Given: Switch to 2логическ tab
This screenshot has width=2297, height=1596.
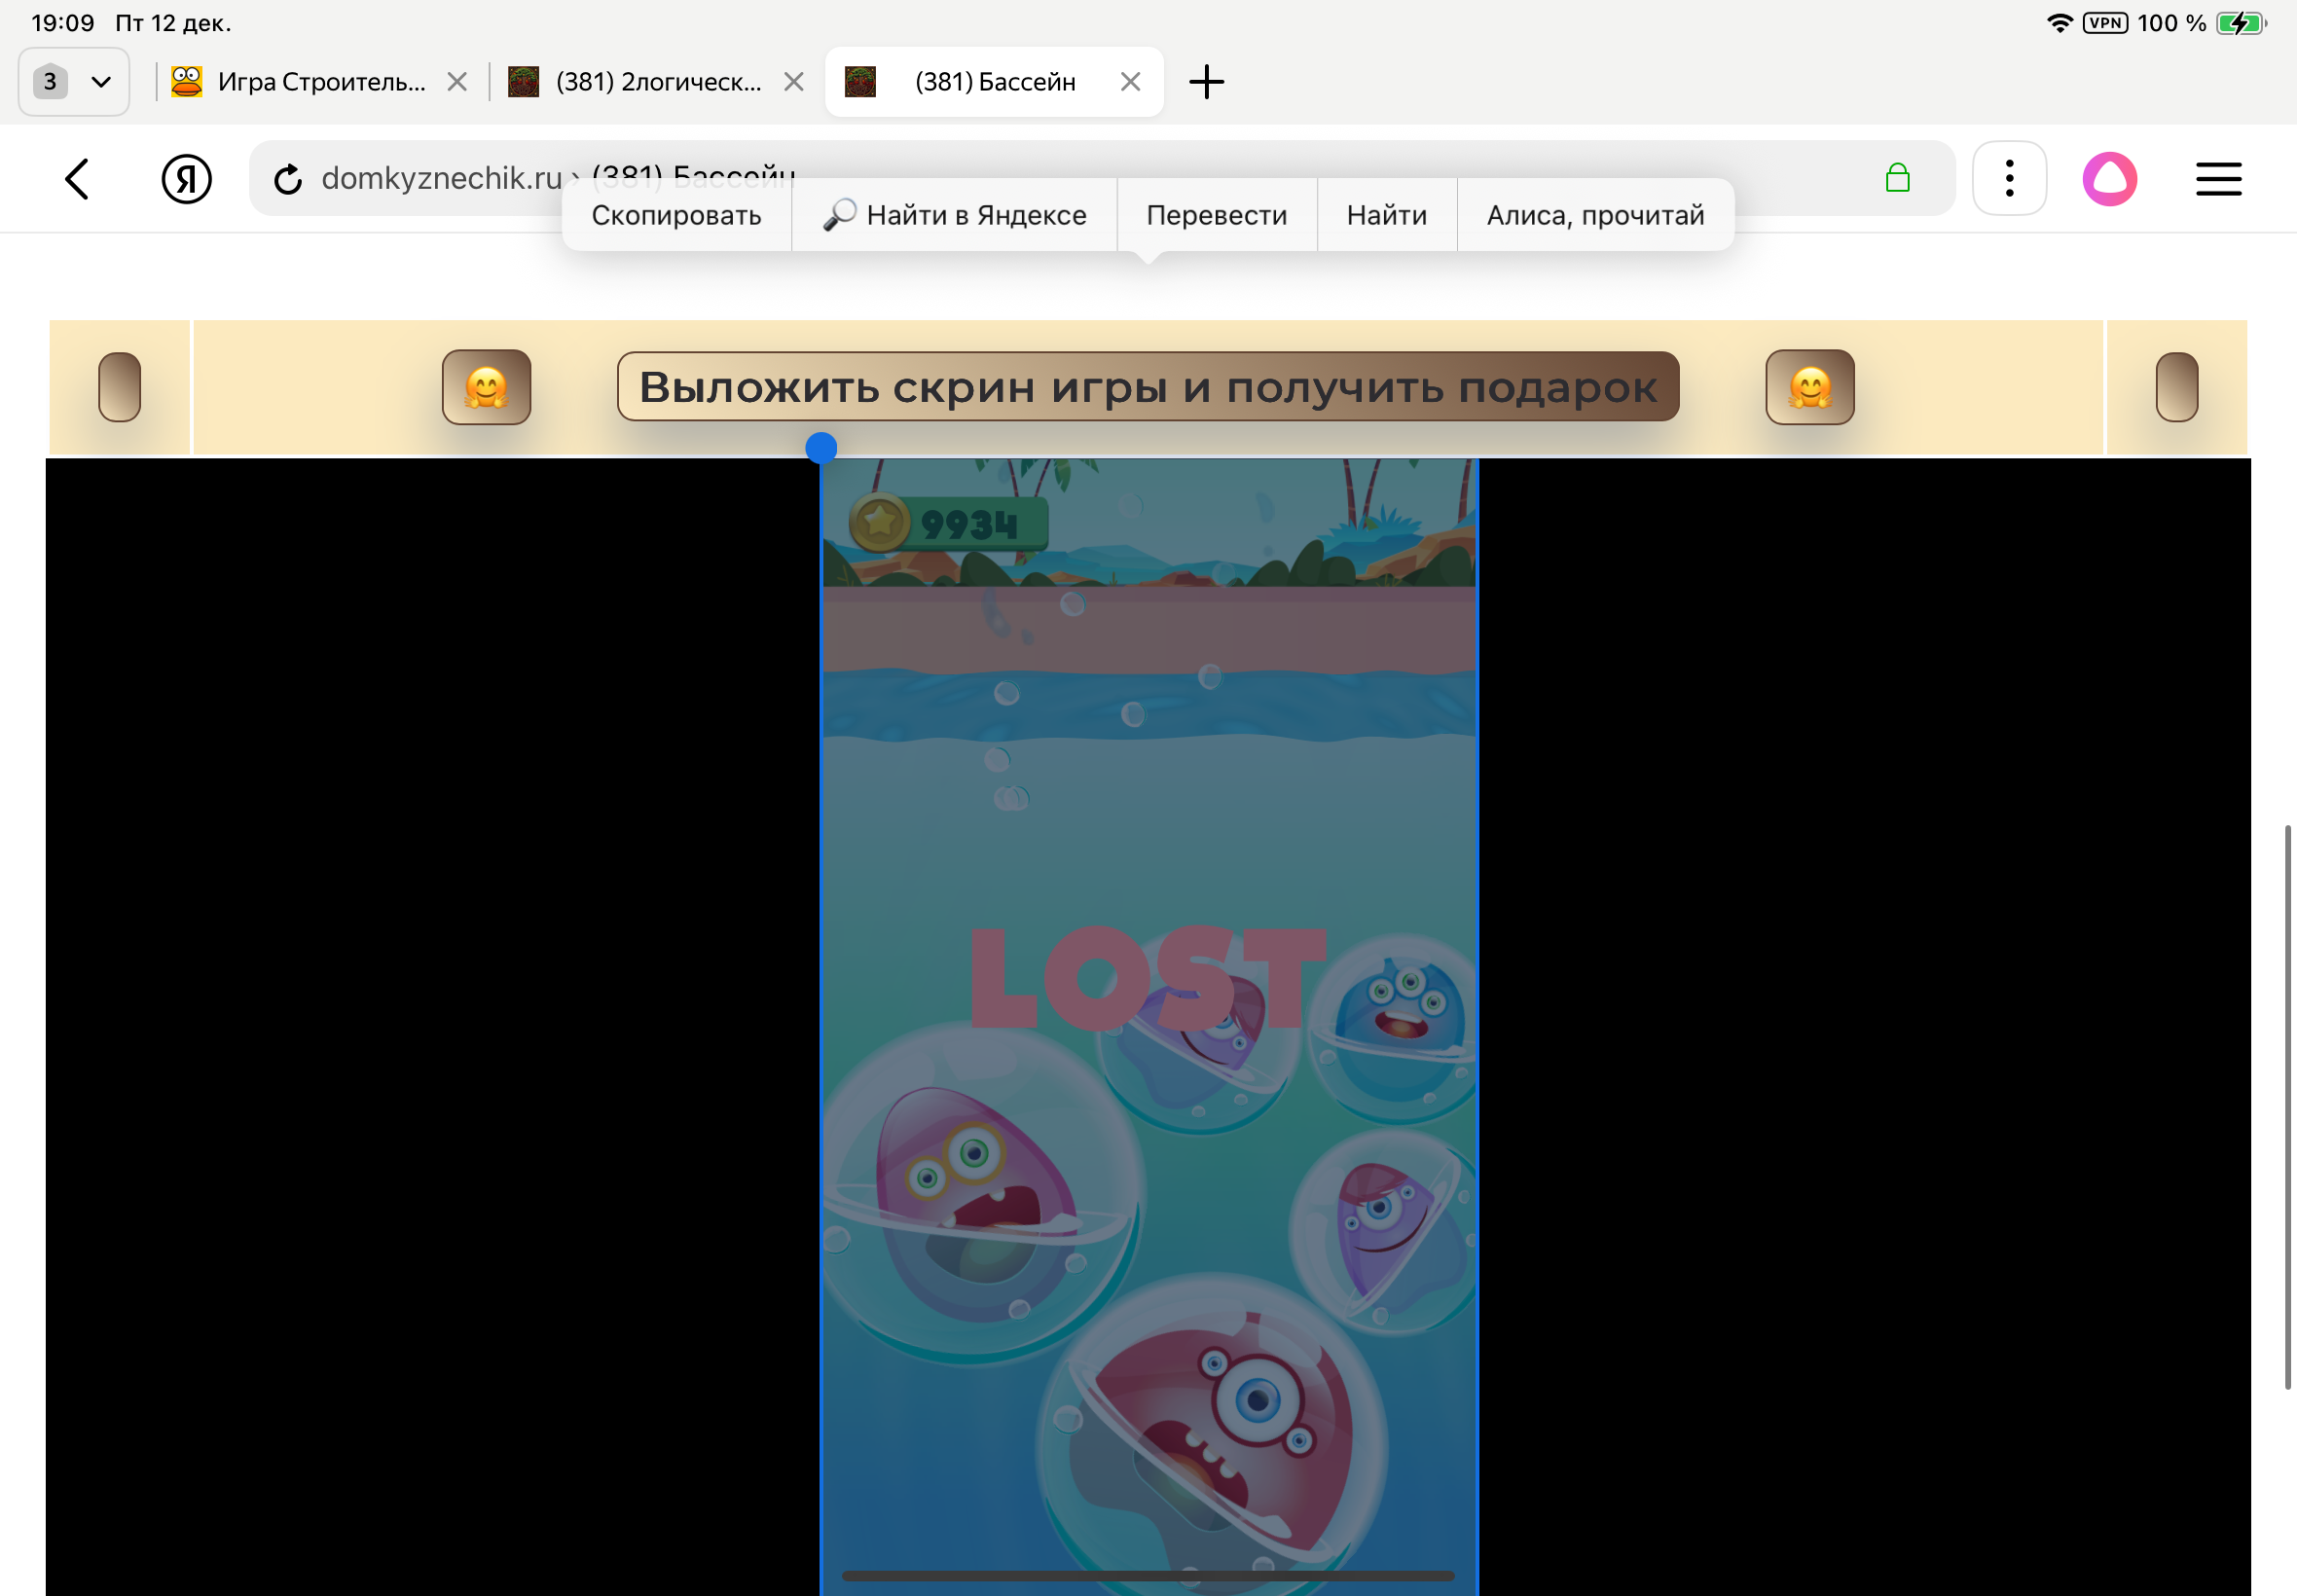Looking at the screenshot, I should point(657,82).
